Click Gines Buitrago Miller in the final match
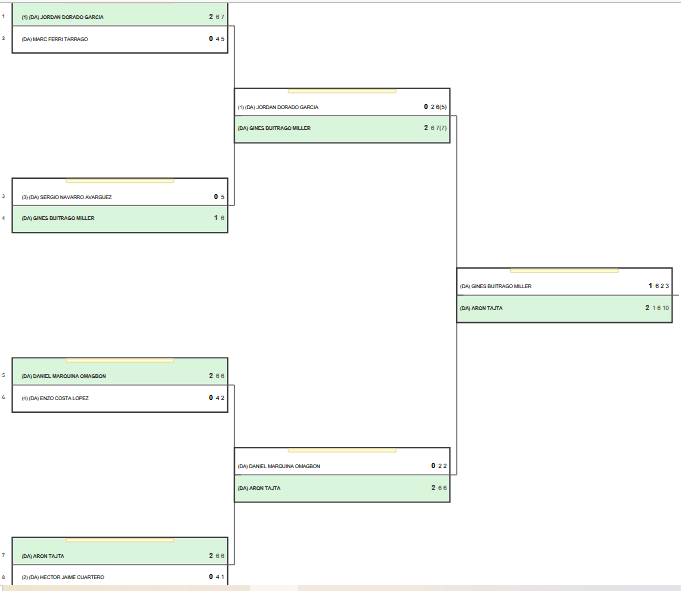681x591 pixels. click(x=495, y=286)
